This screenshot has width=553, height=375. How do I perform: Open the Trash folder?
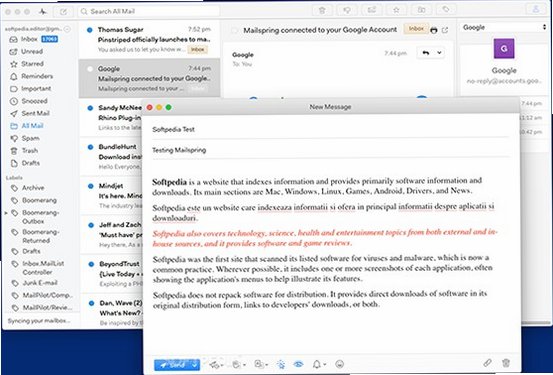pyautogui.click(x=24, y=151)
